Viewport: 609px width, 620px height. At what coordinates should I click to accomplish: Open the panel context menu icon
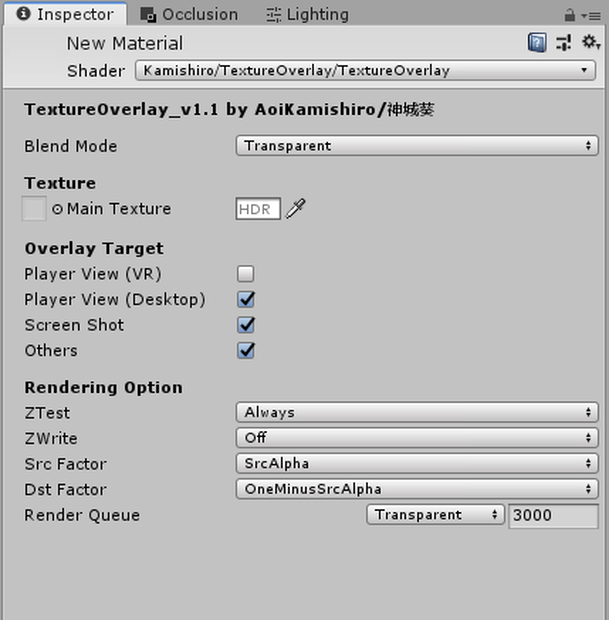[591, 16]
